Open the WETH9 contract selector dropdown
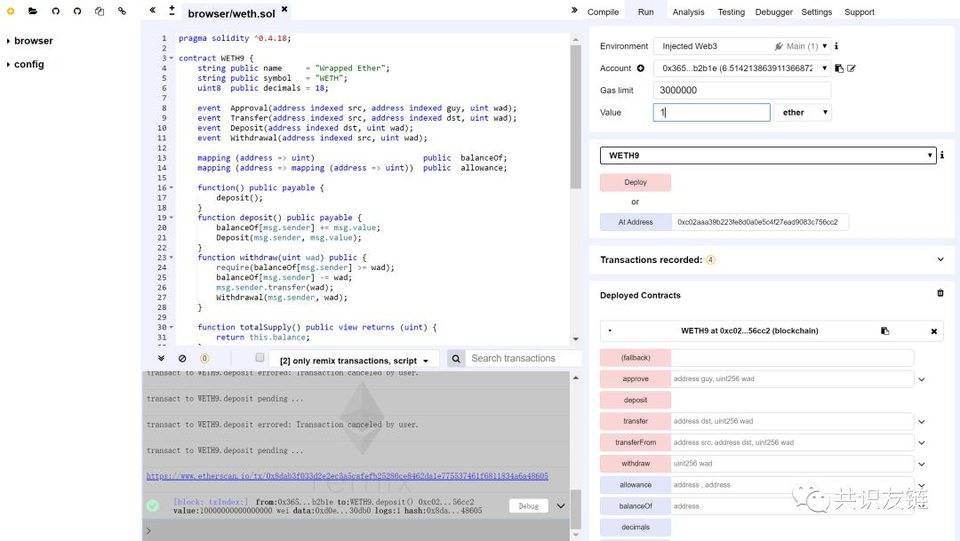Image resolution: width=960 pixels, height=541 pixels. pyautogui.click(x=768, y=155)
